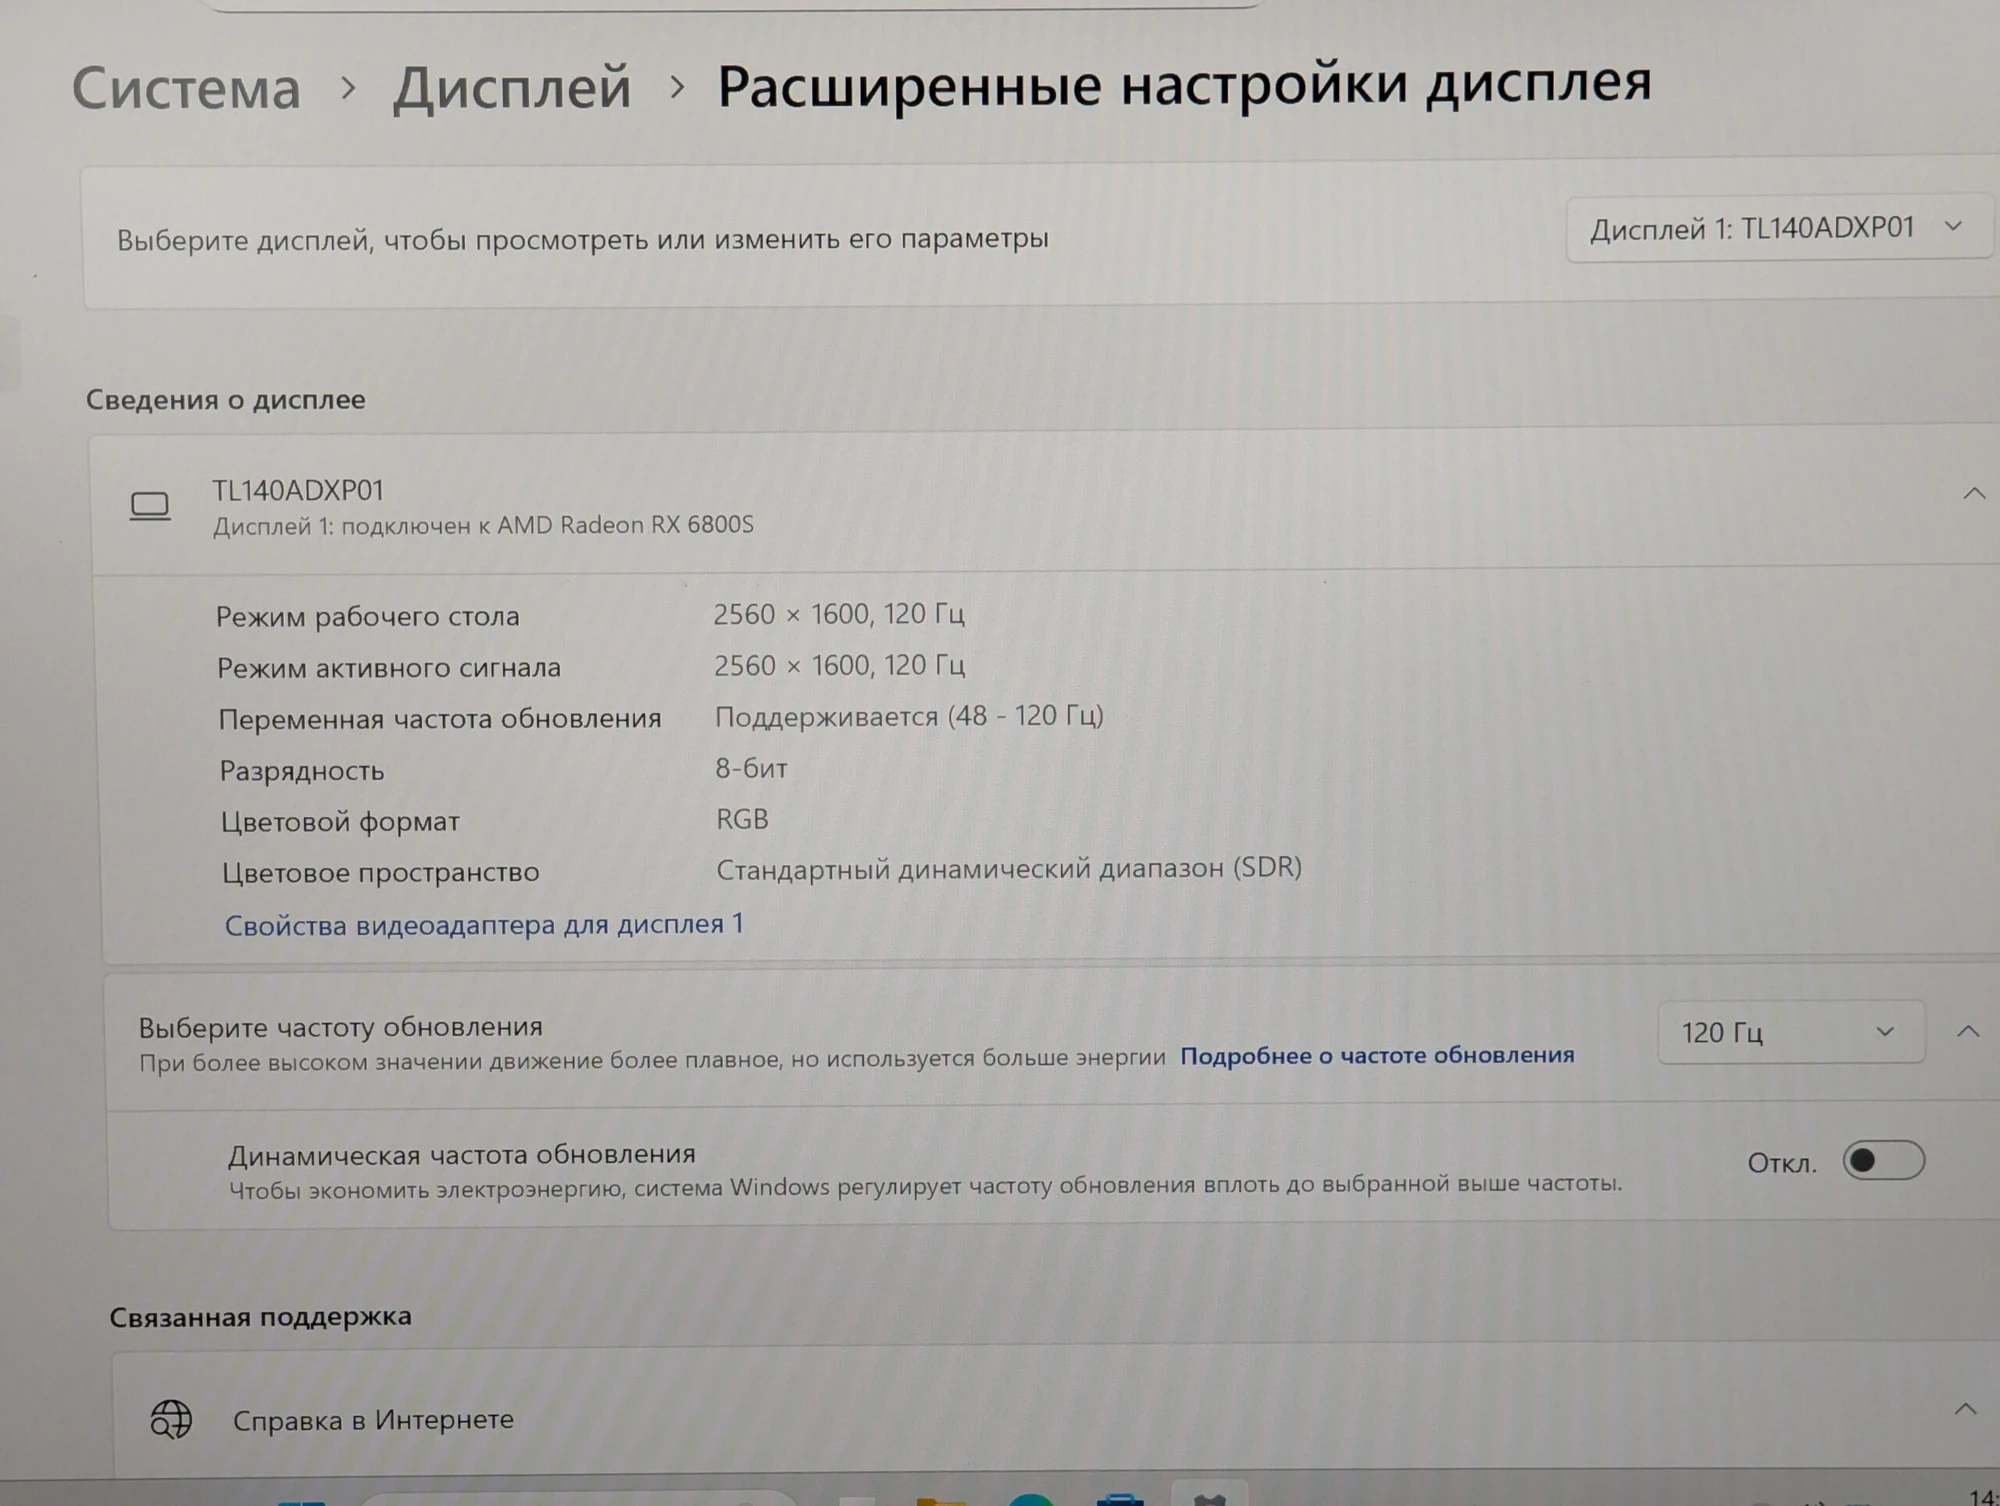Open Свойства видеоадаптера для дисплея 1

(x=484, y=924)
